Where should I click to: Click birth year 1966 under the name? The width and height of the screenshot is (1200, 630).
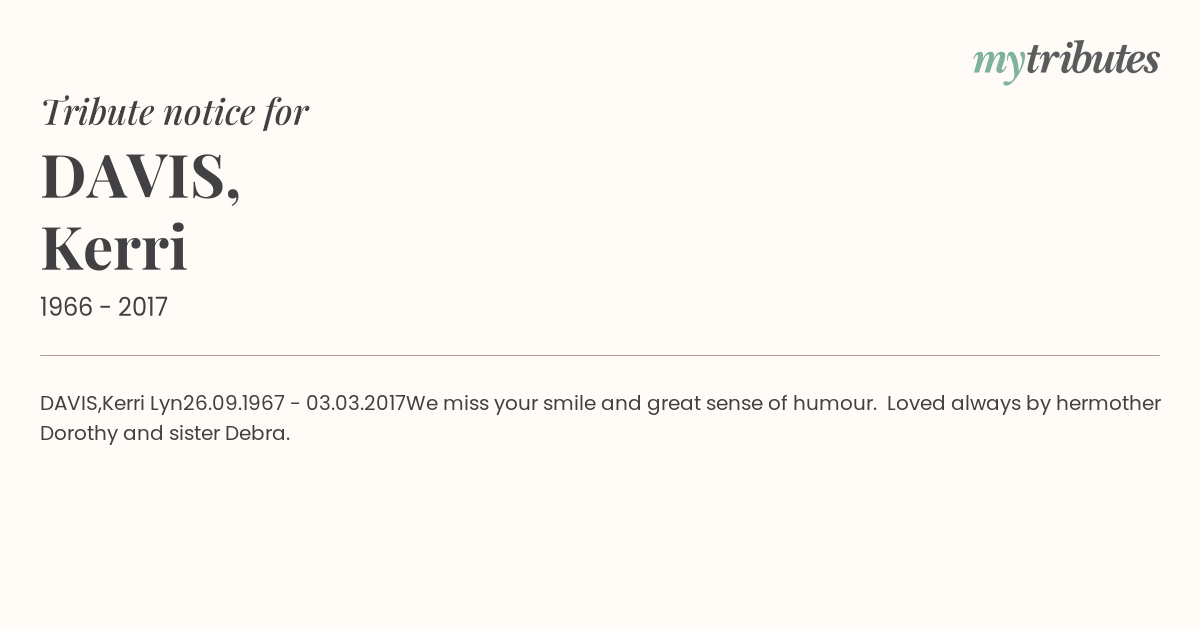coord(68,308)
